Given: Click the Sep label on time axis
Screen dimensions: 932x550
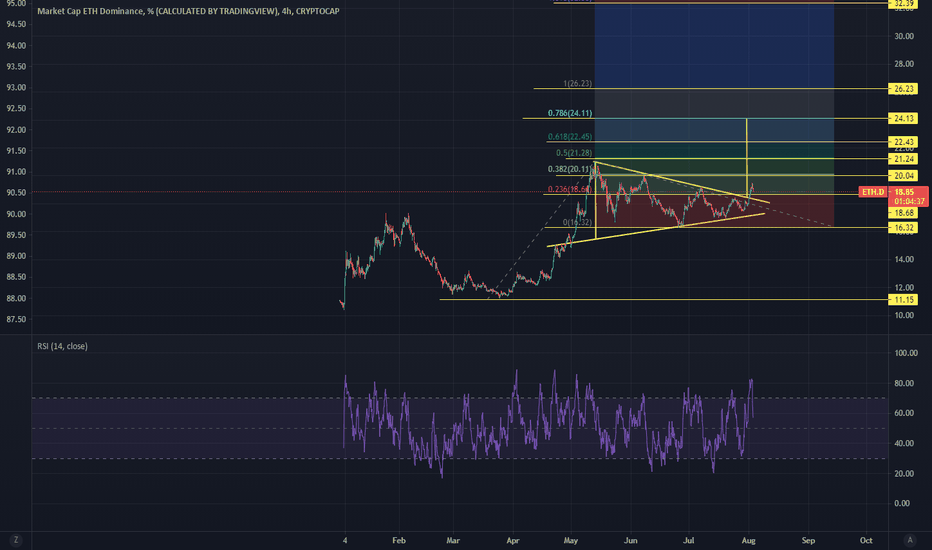Looking at the screenshot, I should coord(808,540).
